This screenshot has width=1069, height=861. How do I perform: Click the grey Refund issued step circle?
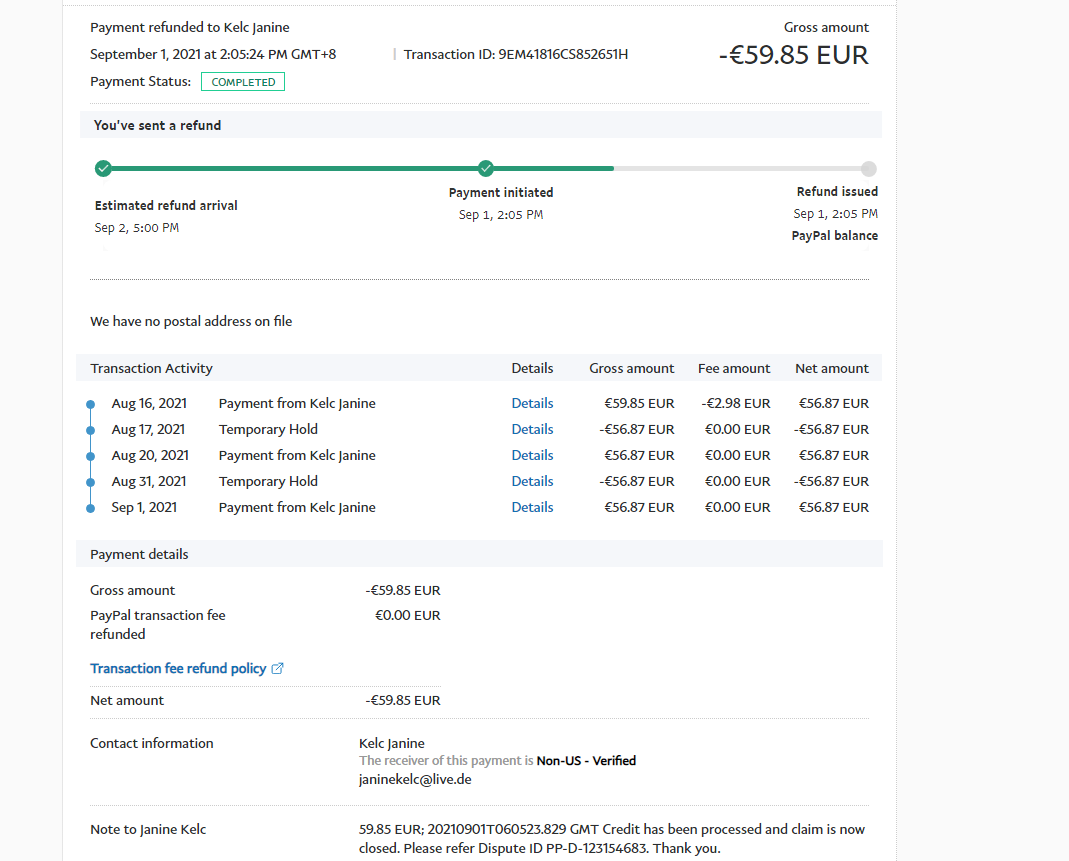click(x=868, y=169)
